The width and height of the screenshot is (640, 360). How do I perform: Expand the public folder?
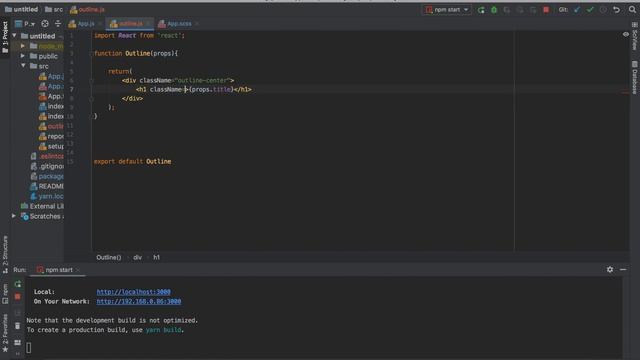pos(23,56)
